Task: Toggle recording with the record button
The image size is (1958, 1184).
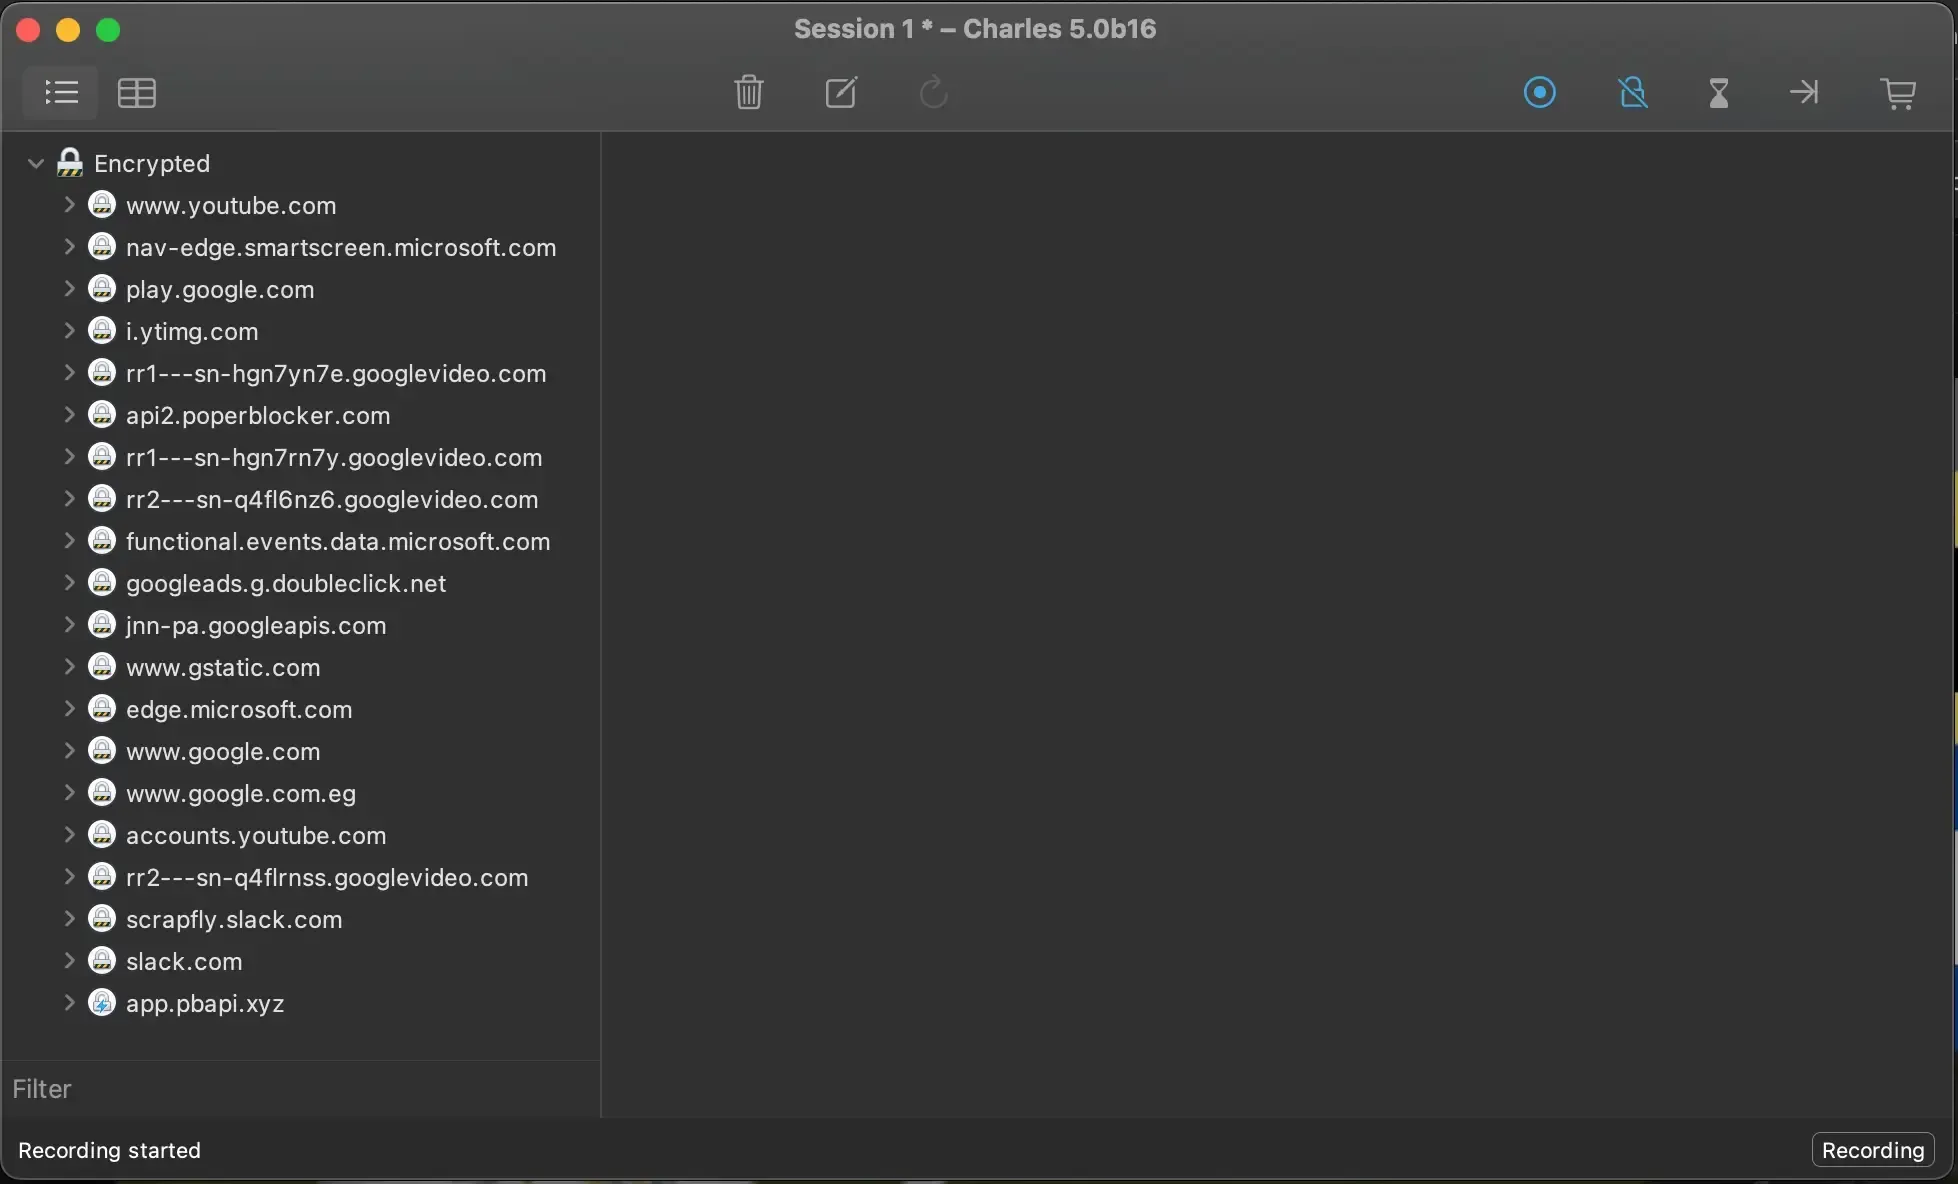Action: point(1540,93)
